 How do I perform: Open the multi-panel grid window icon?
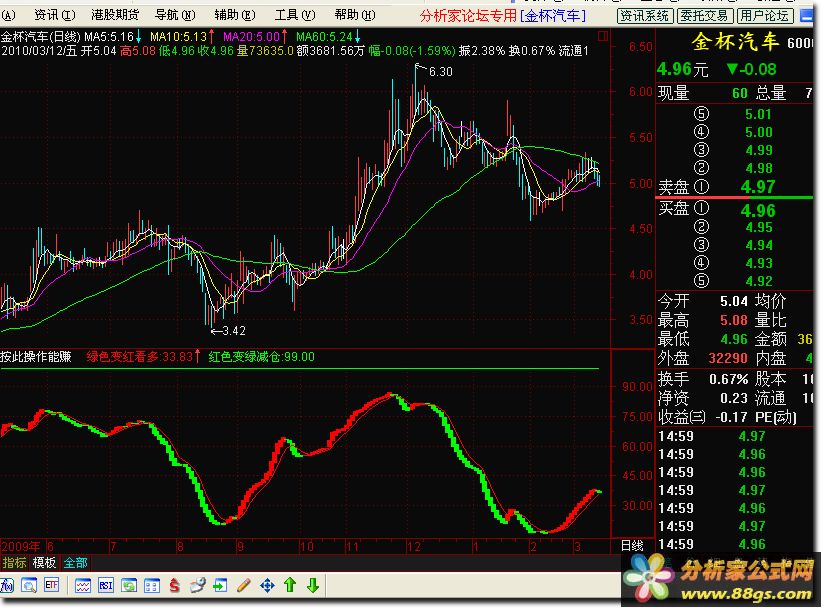[x=152, y=586]
